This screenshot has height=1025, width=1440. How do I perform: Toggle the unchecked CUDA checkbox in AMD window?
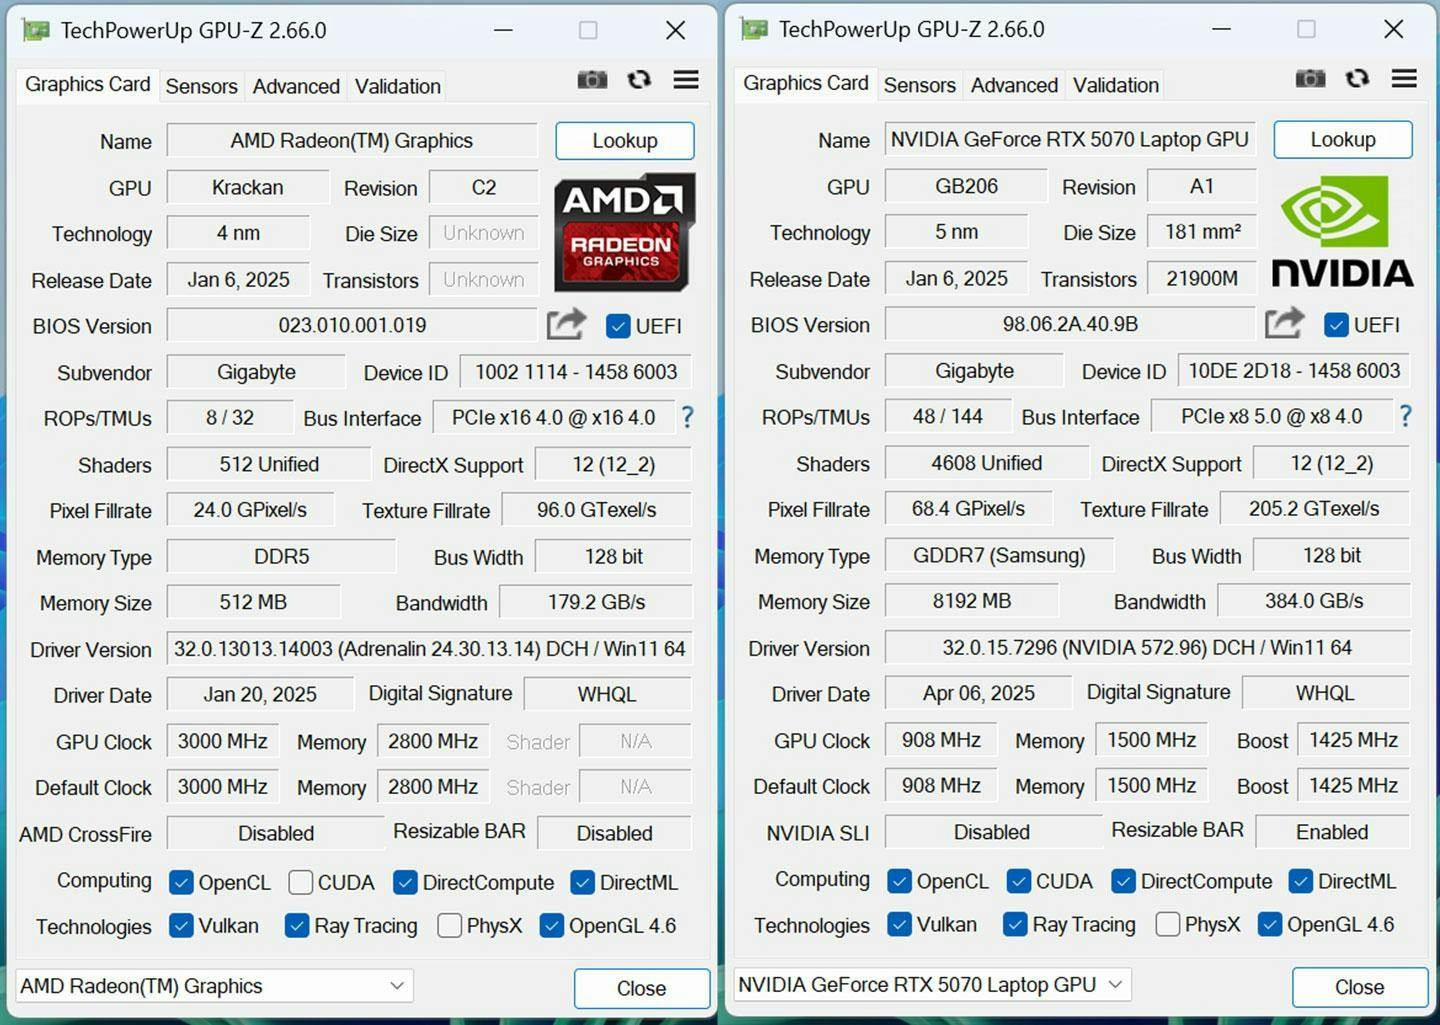pos(300,882)
